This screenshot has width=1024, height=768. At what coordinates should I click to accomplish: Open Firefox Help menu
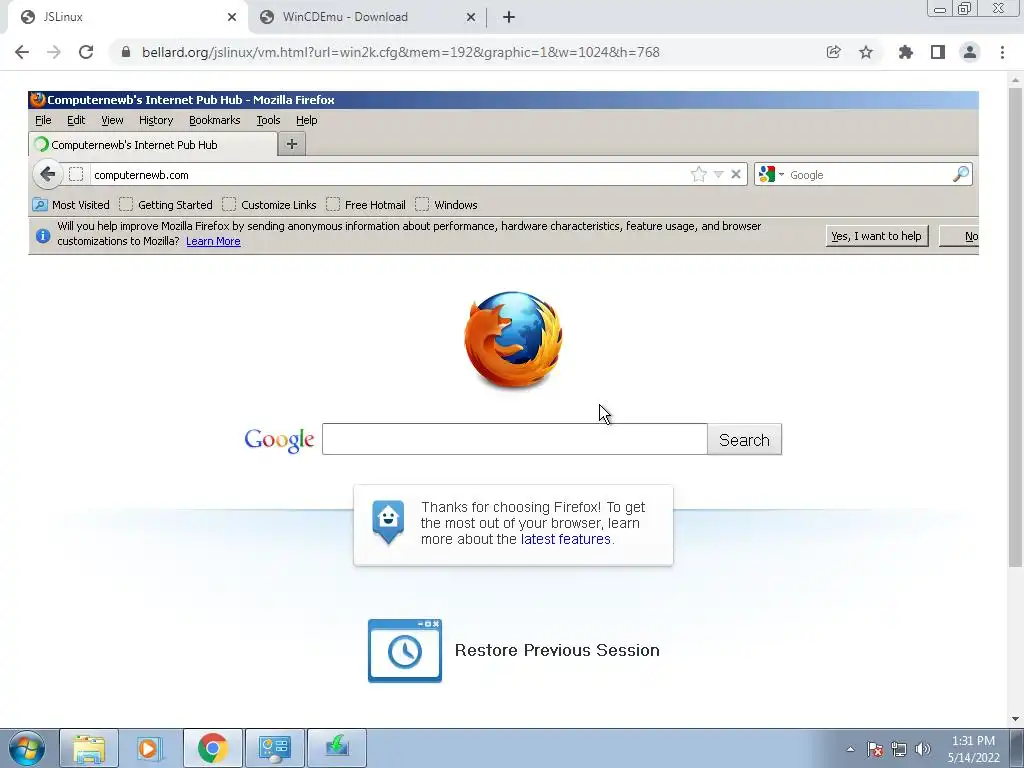[x=306, y=120]
